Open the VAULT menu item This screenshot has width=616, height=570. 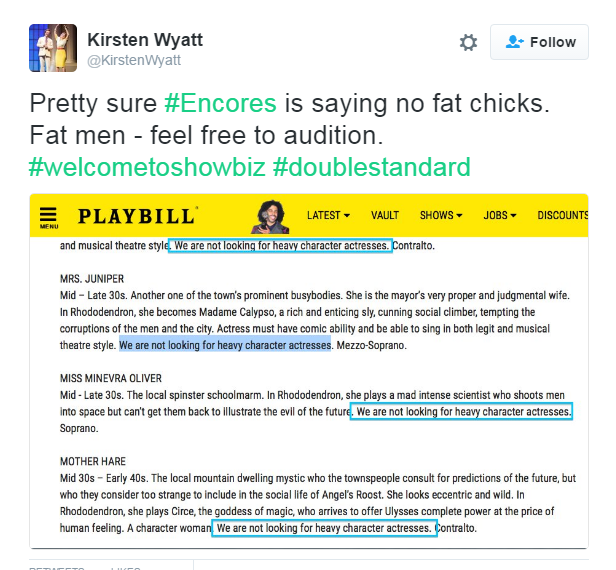click(385, 215)
